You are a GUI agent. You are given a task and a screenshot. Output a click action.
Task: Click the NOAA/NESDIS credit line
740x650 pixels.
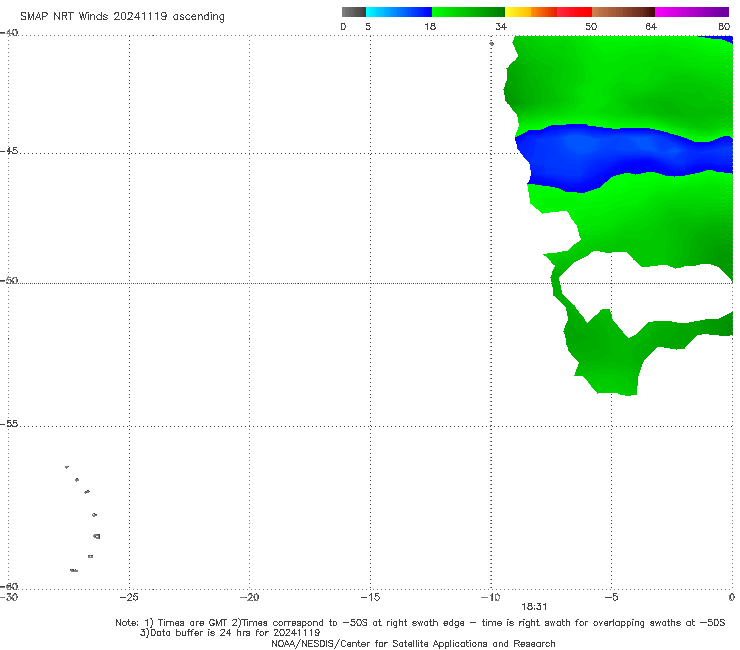pos(413,643)
